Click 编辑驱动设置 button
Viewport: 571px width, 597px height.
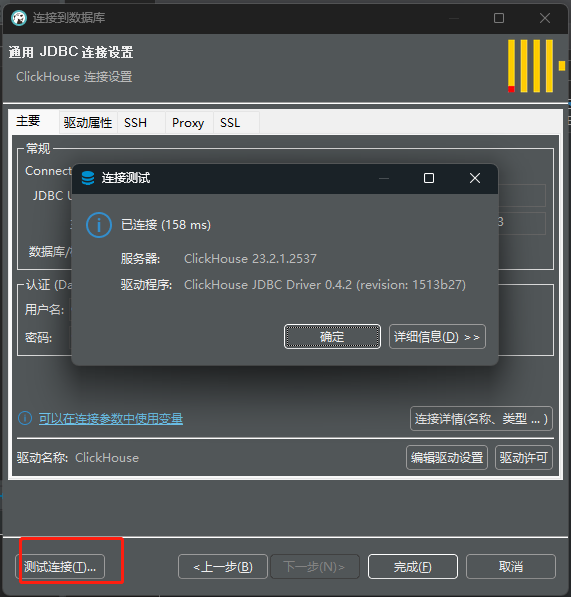[447, 458]
